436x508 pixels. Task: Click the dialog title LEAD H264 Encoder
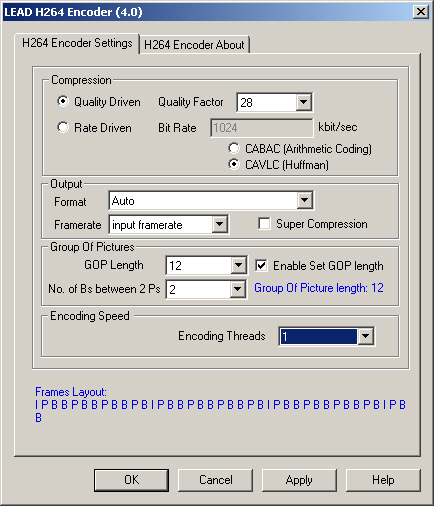pos(73,12)
